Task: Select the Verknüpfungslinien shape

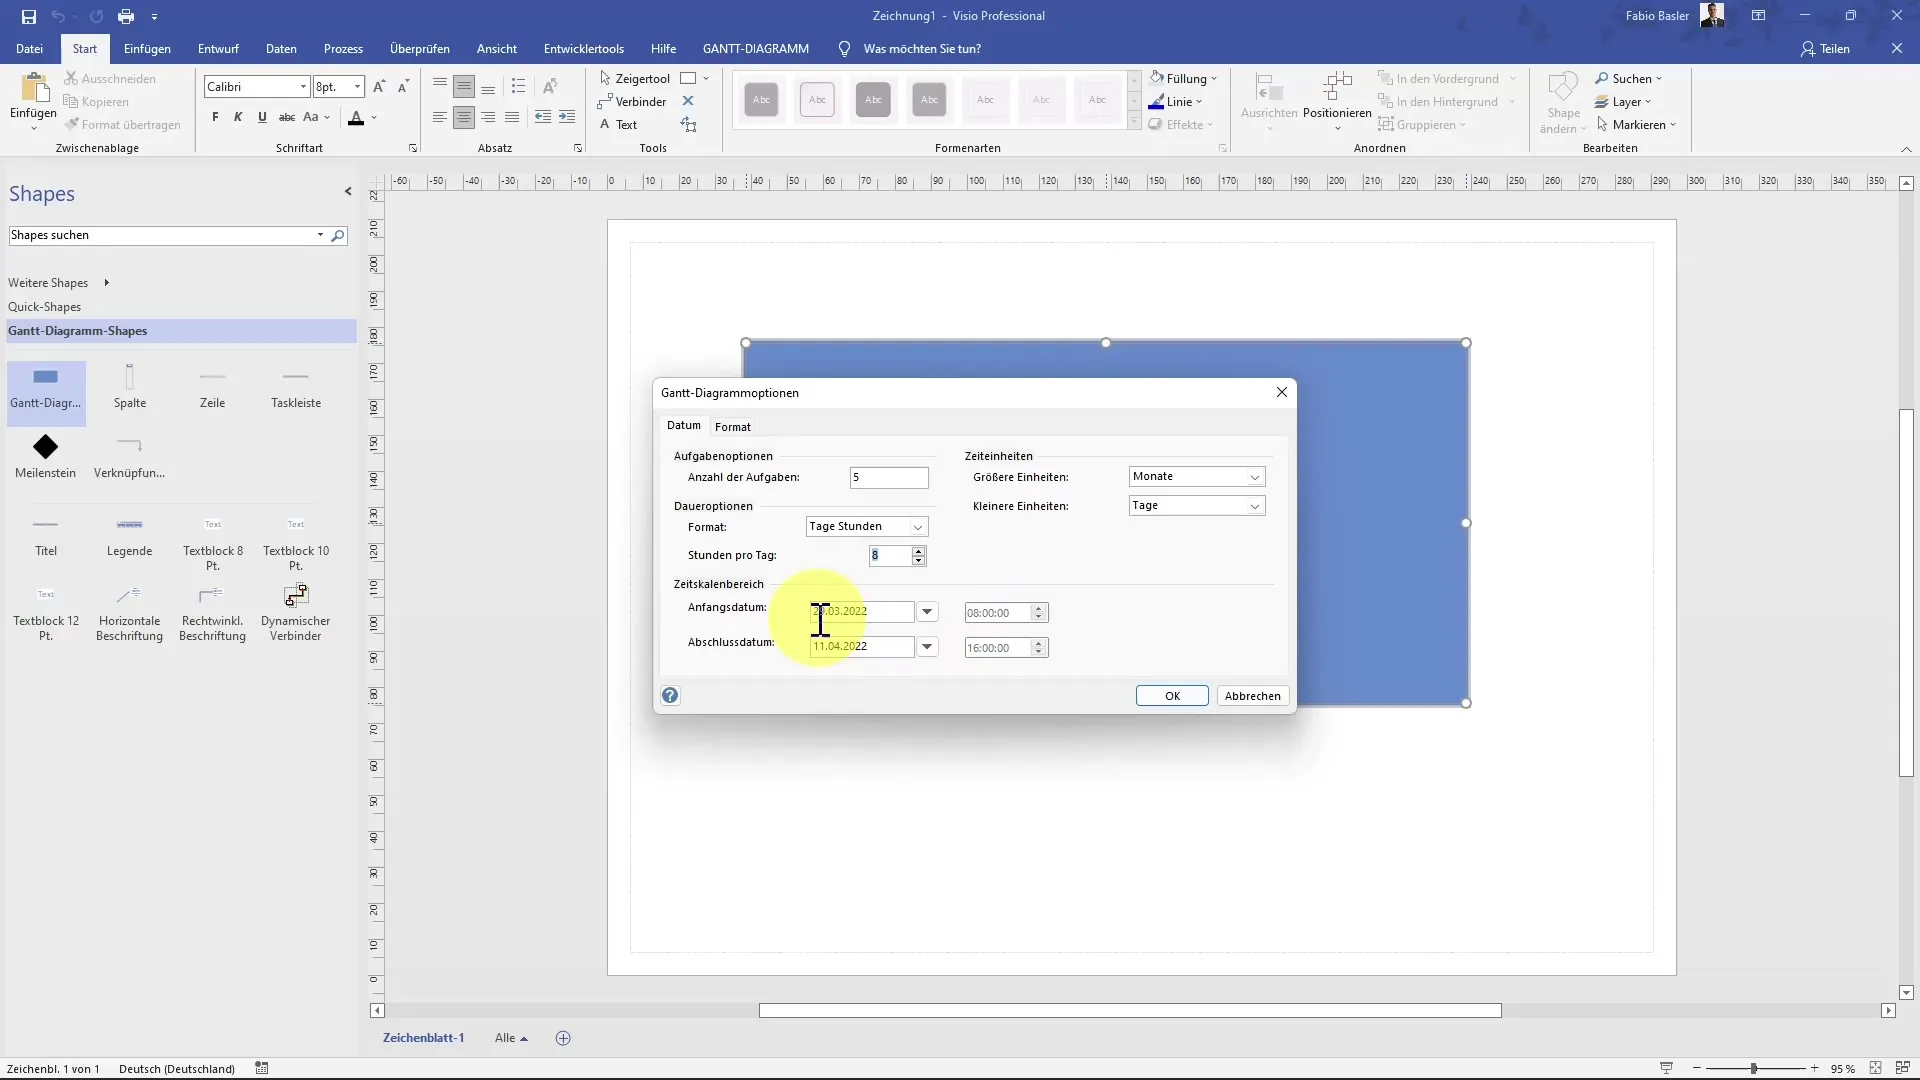Action: [x=129, y=456]
